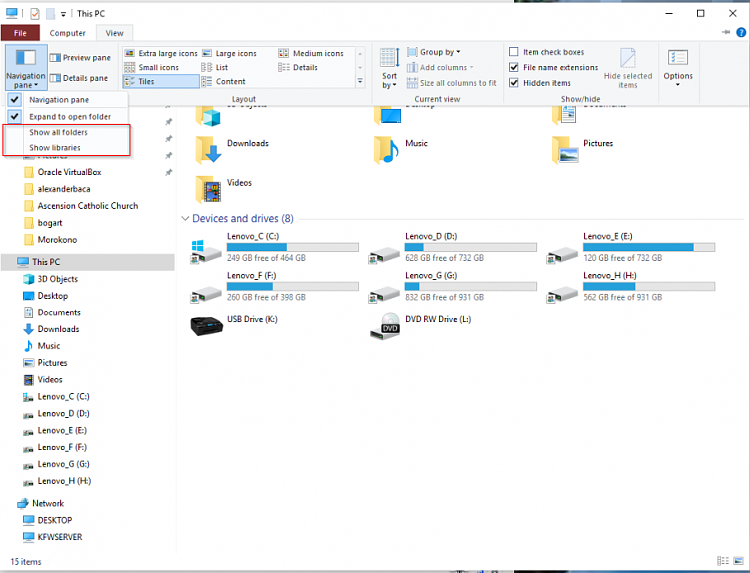The height and width of the screenshot is (573, 750).
Task: Collapse the Devices and drives group
Action: 185,219
